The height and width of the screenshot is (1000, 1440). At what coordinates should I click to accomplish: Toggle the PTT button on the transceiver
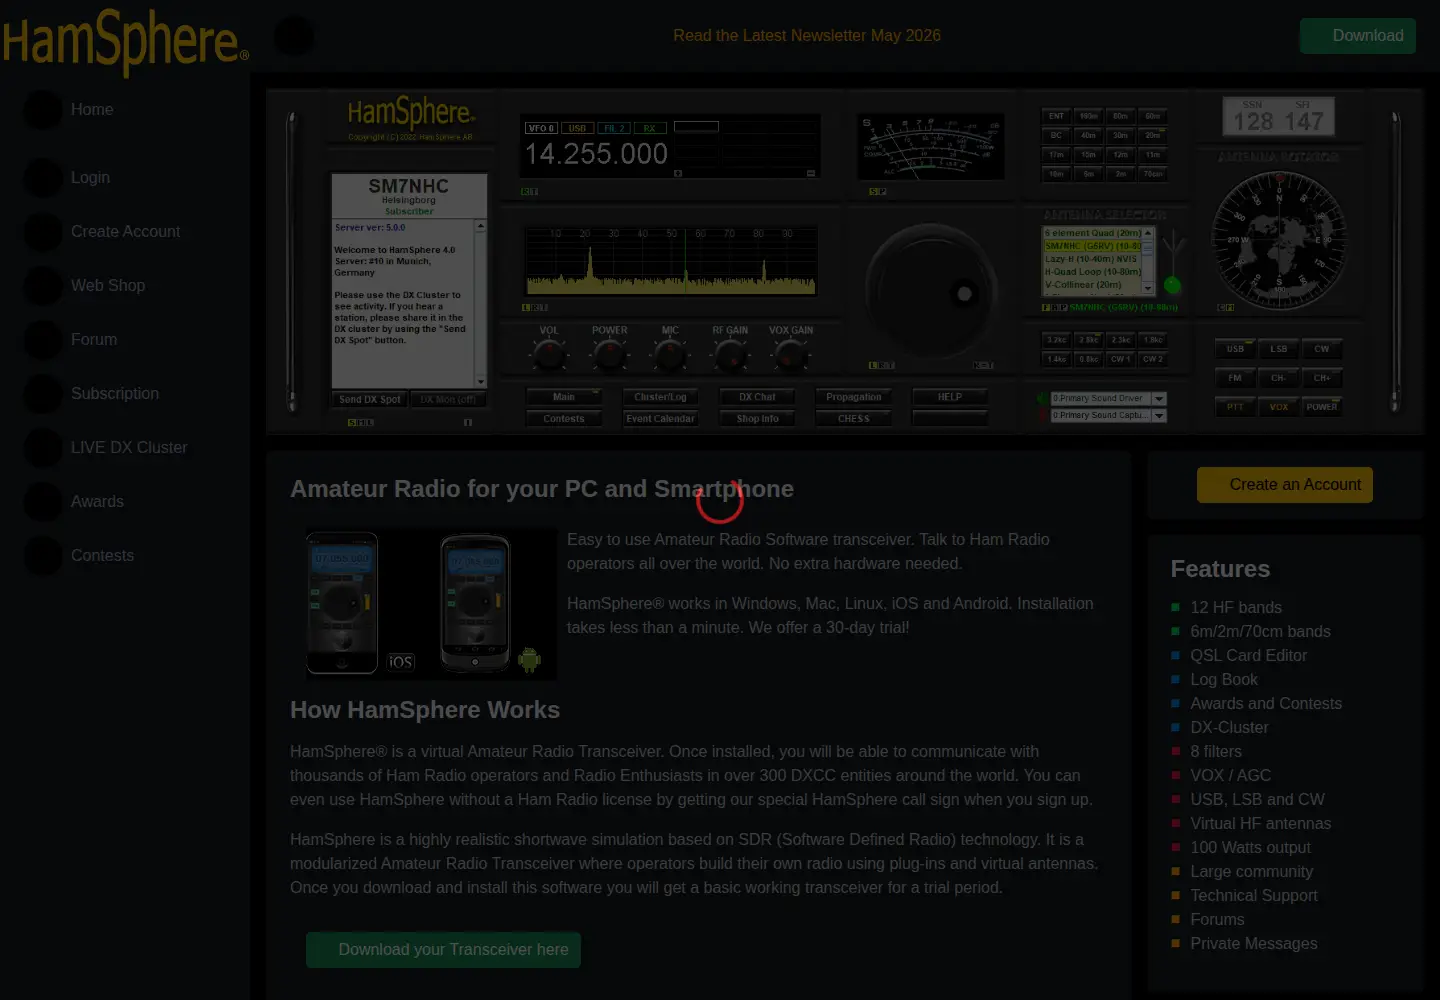coord(1236,407)
